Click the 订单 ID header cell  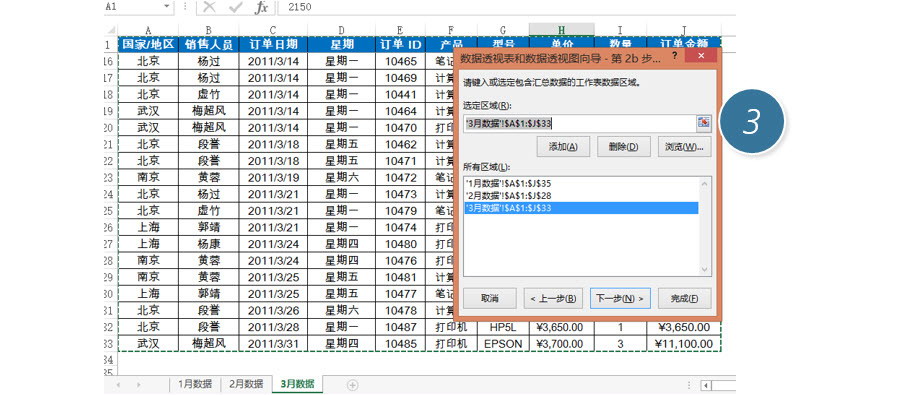click(x=400, y=45)
